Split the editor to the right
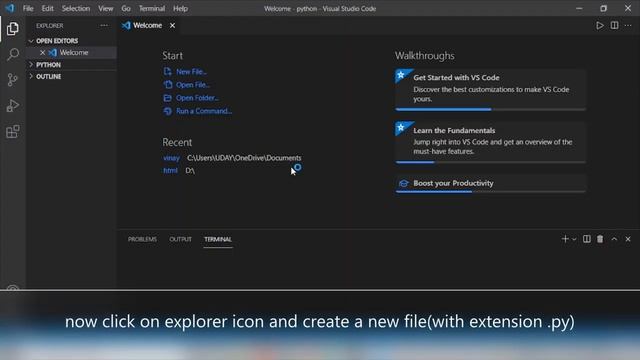 (614, 25)
